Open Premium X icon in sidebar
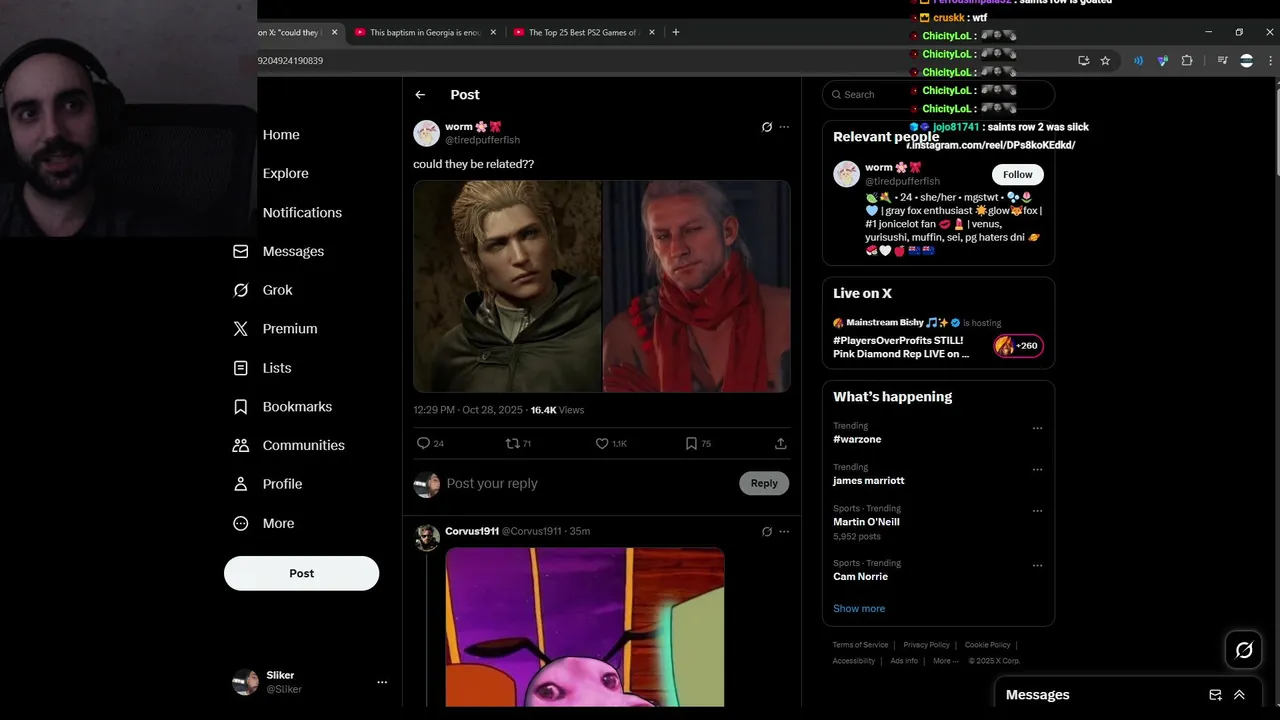 point(240,329)
